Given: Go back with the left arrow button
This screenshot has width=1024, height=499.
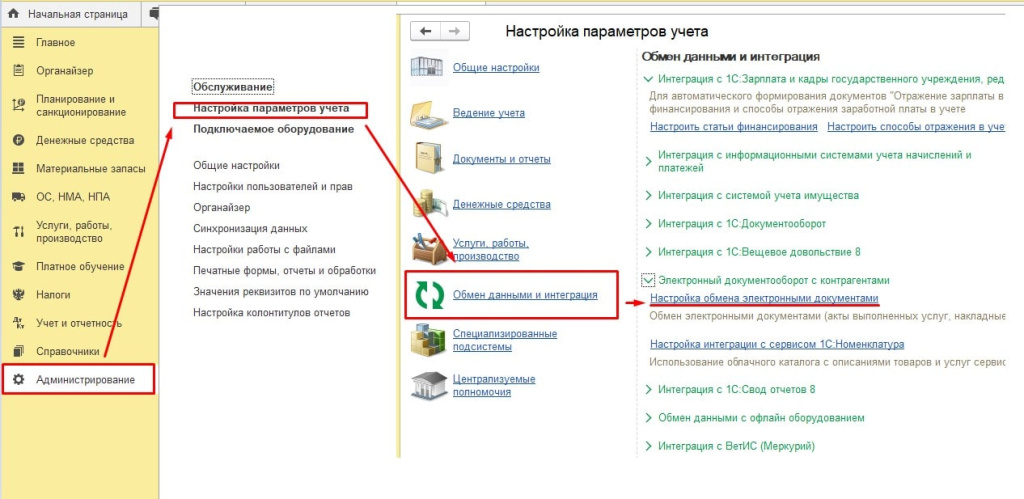Looking at the screenshot, I should pos(425,31).
